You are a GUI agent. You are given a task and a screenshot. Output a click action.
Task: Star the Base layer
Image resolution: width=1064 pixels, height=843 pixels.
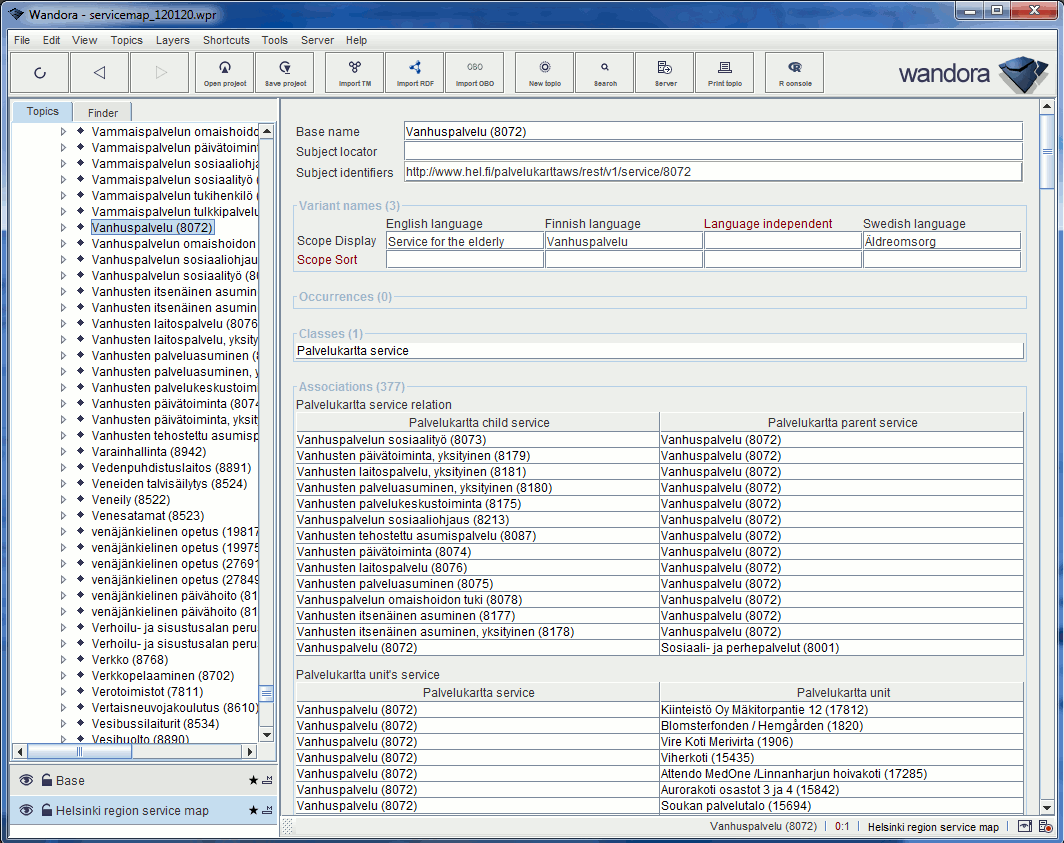pos(253,780)
